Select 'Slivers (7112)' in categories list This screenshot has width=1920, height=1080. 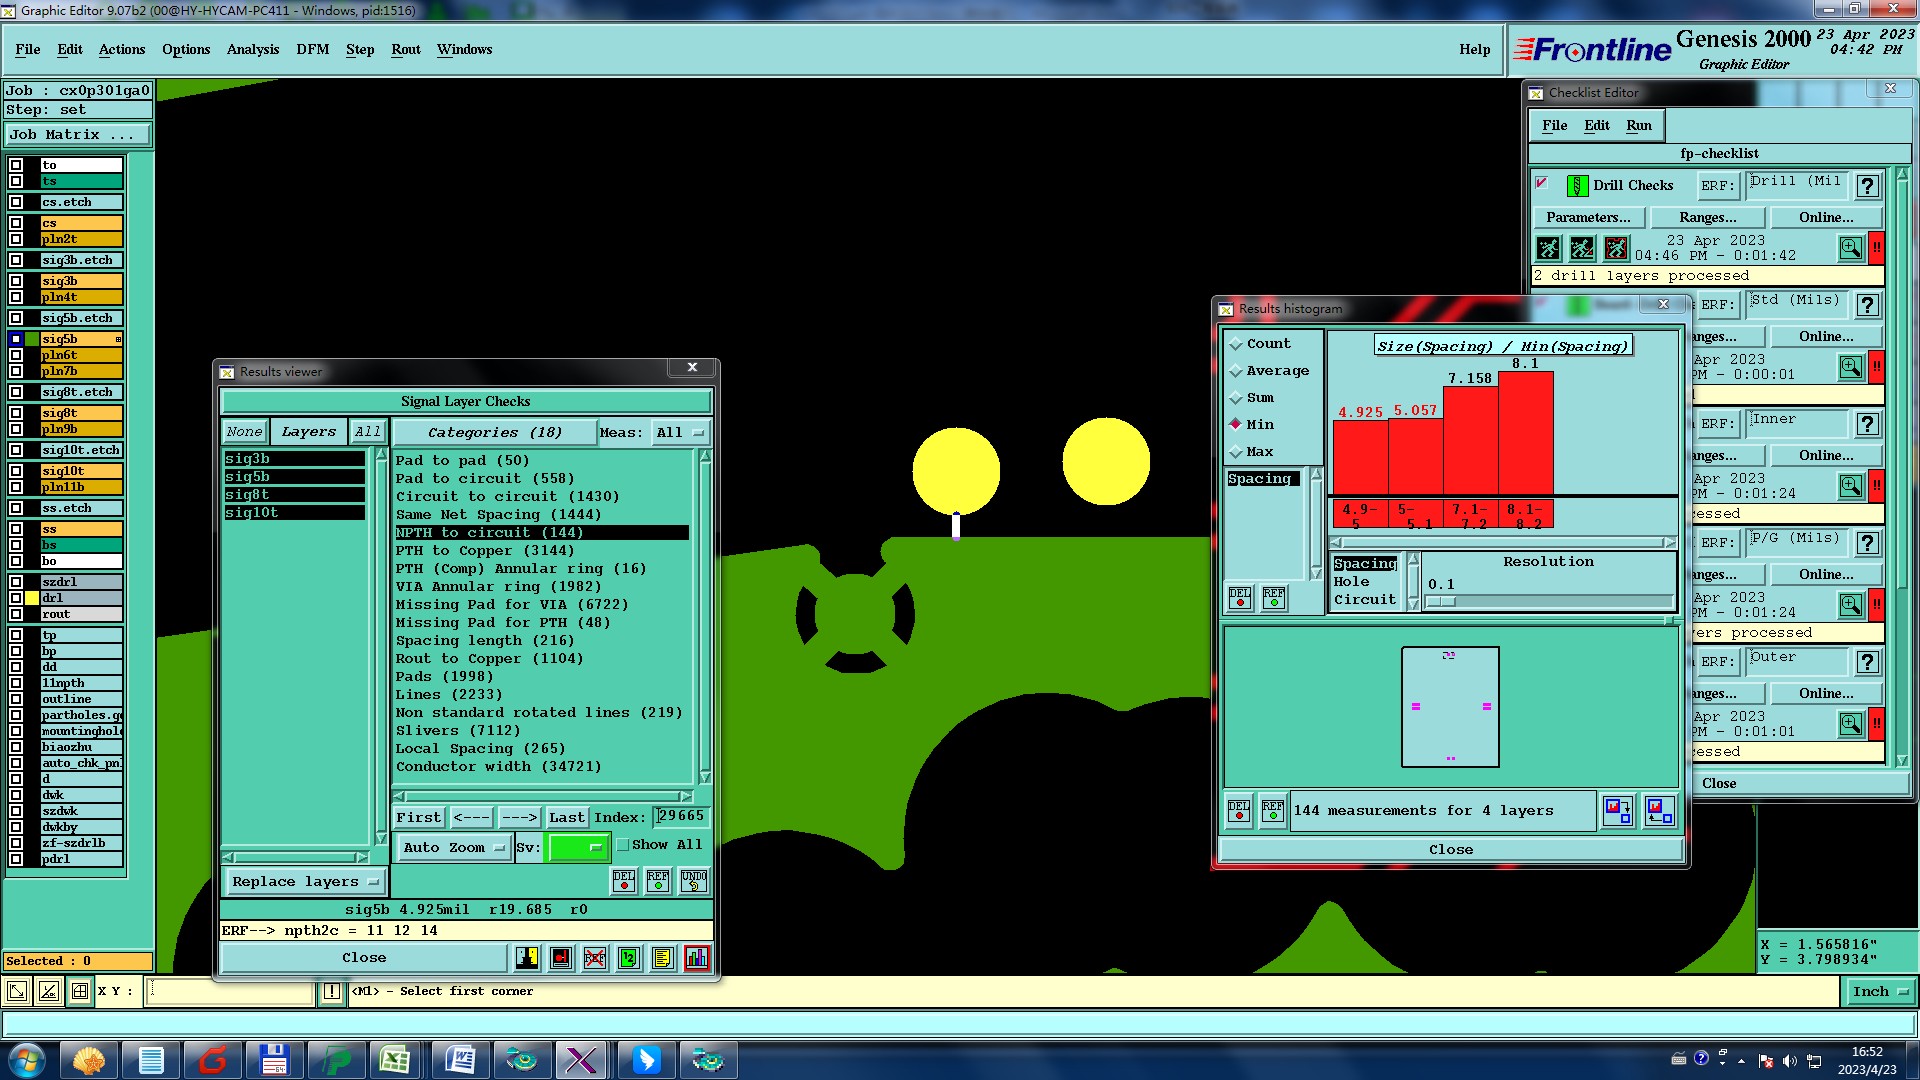click(457, 731)
